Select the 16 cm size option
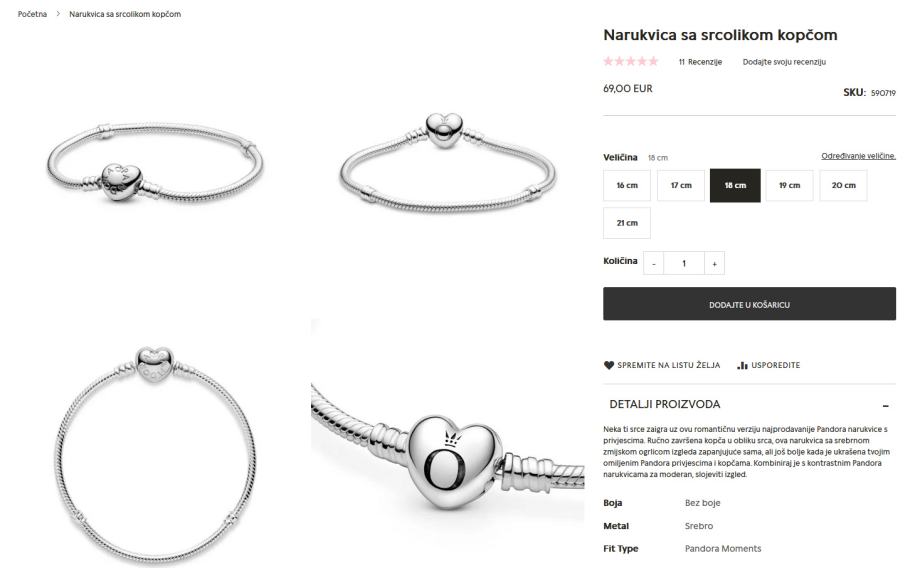This screenshot has height=568, width=920. (627, 185)
